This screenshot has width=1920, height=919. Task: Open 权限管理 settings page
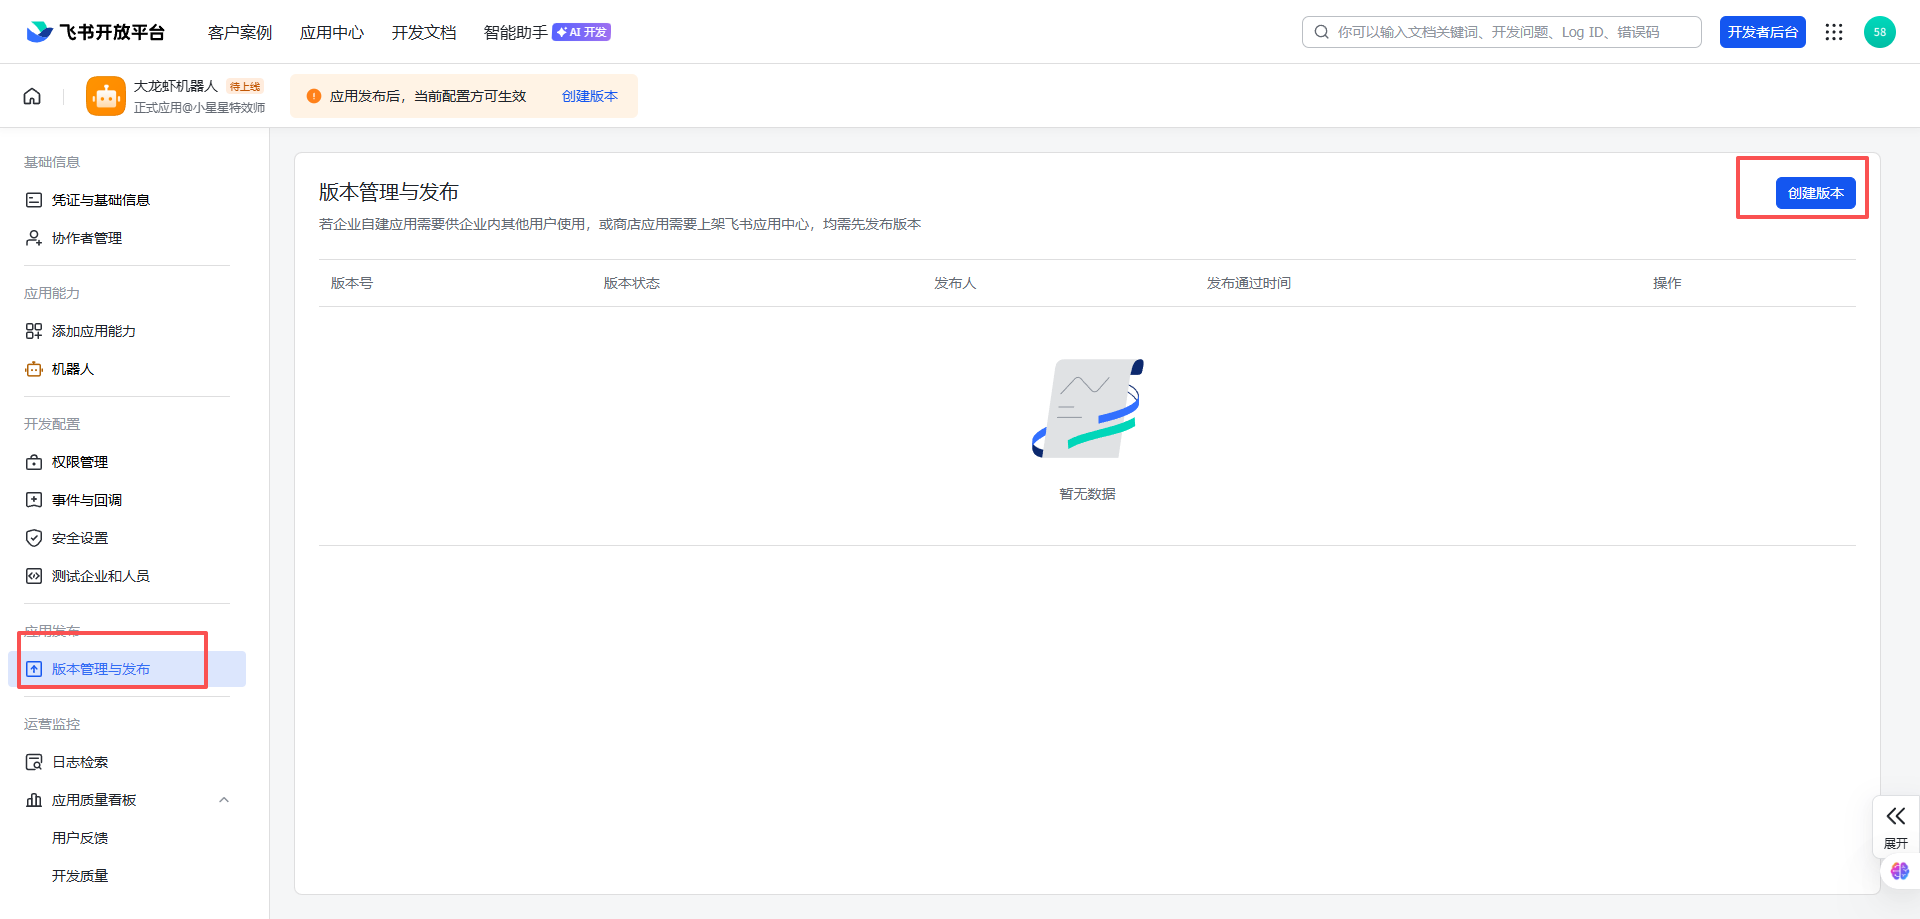pos(79,462)
